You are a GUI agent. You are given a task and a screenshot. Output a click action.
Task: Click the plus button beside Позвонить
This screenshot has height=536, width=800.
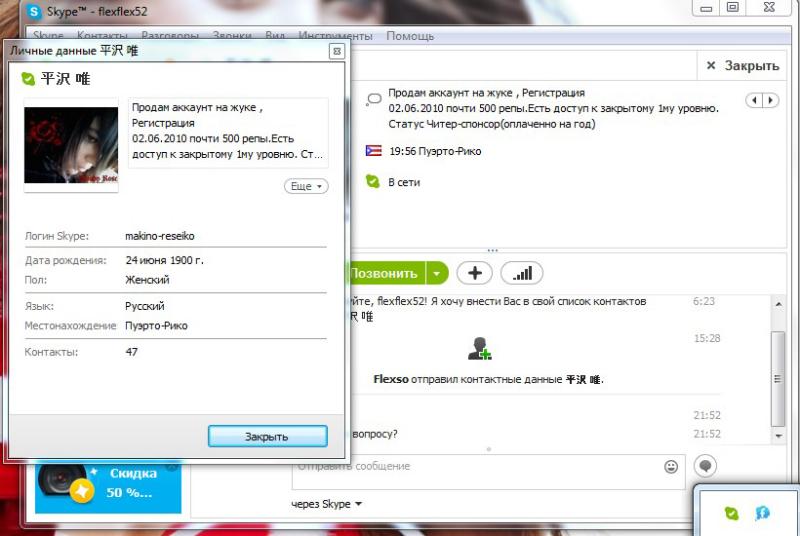pos(474,273)
